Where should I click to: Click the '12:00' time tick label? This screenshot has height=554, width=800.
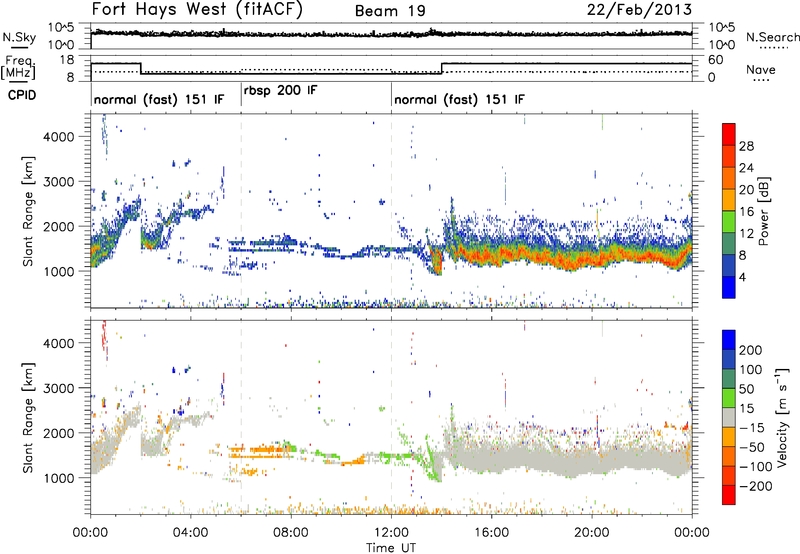point(391,533)
